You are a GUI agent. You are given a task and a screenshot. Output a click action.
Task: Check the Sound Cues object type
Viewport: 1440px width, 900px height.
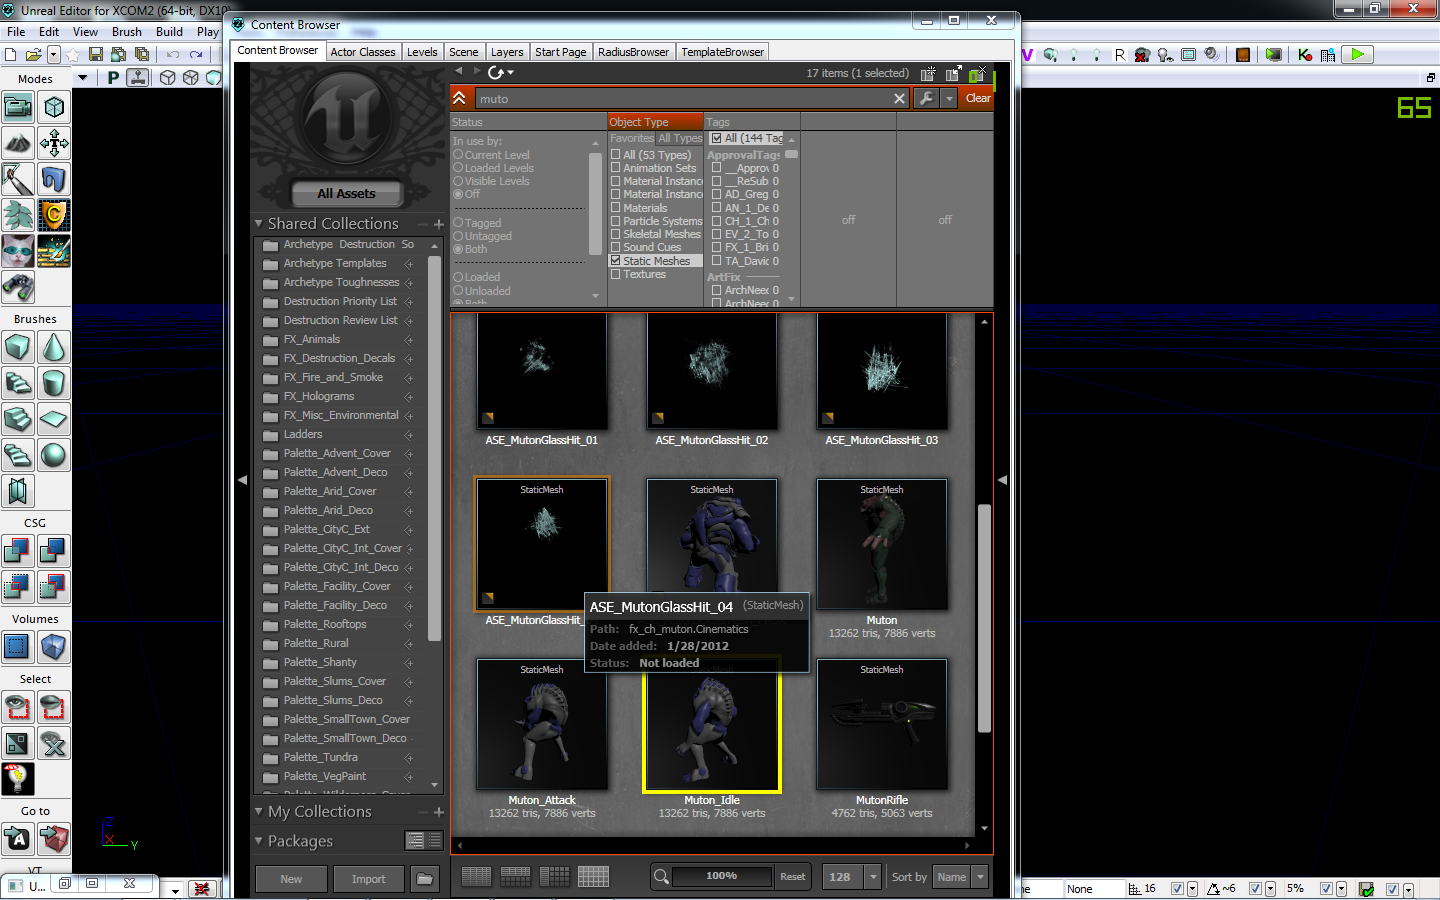pos(616,247)
